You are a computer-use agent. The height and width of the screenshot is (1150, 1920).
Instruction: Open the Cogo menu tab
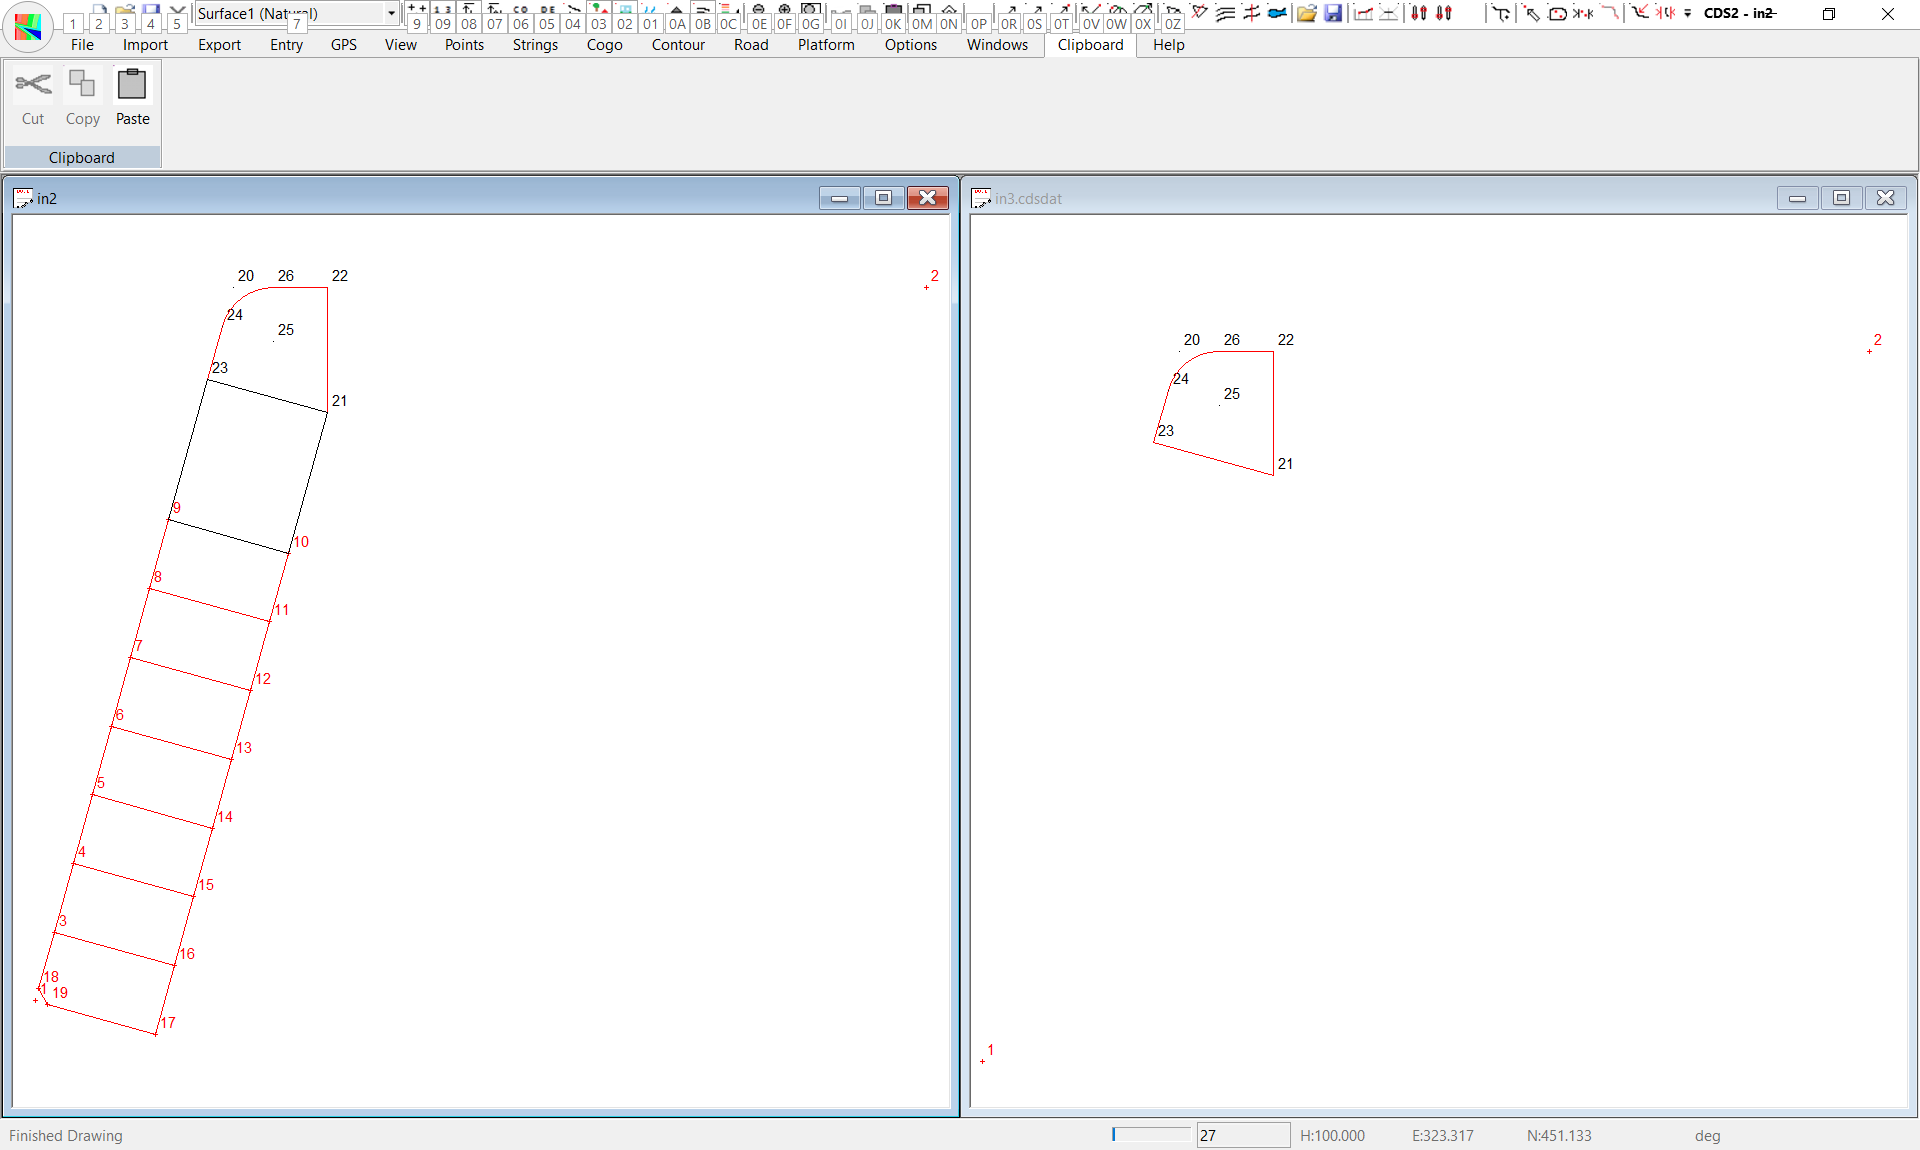point(604,45)
